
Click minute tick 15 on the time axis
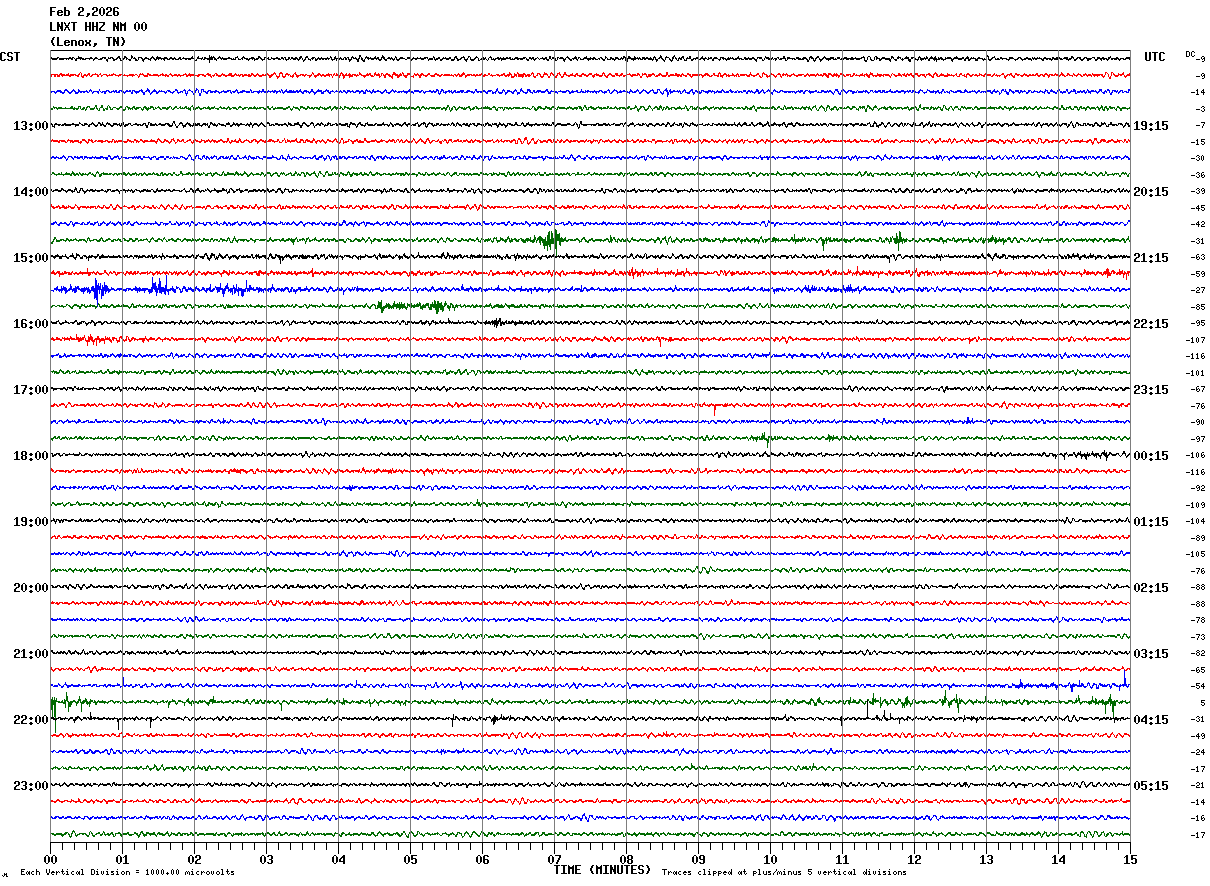click(1129, 859)
